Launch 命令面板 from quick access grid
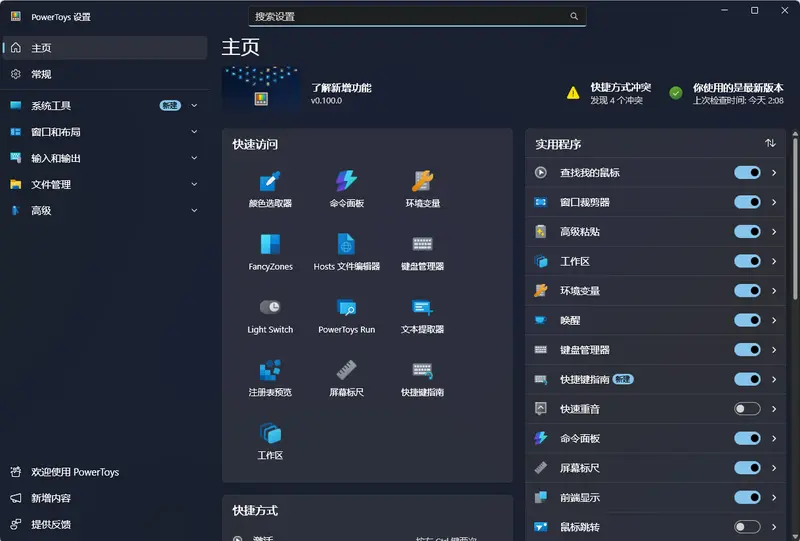Image resolution: width=800 pixels, height=541 pixels. tap(346, 189)
